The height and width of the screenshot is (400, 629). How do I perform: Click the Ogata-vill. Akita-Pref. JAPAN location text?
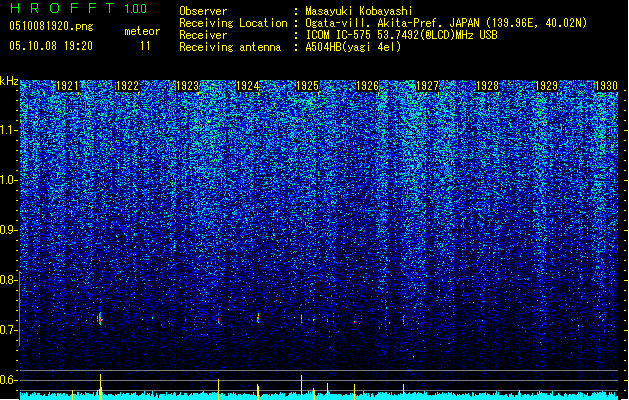[x=446, y=23]
